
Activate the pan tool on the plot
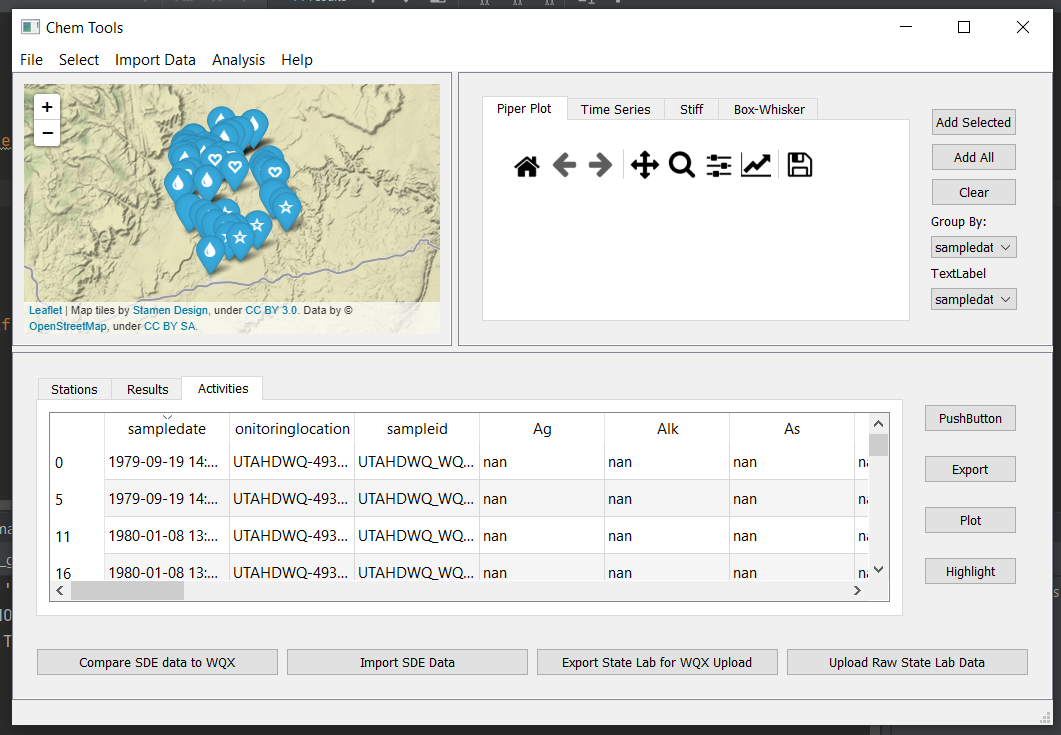644,166
